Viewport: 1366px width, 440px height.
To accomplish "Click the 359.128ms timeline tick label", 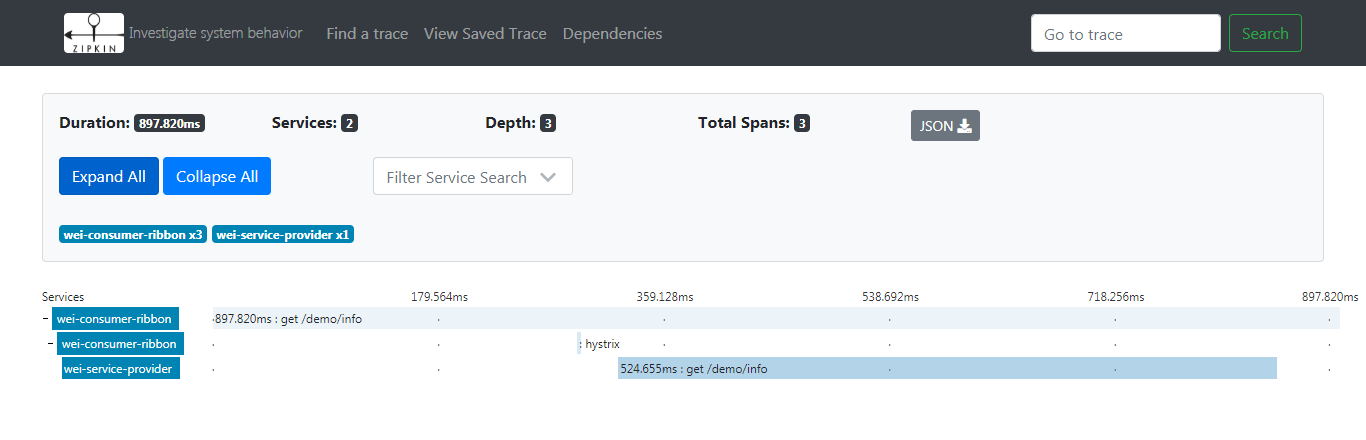I will (665, 297).
